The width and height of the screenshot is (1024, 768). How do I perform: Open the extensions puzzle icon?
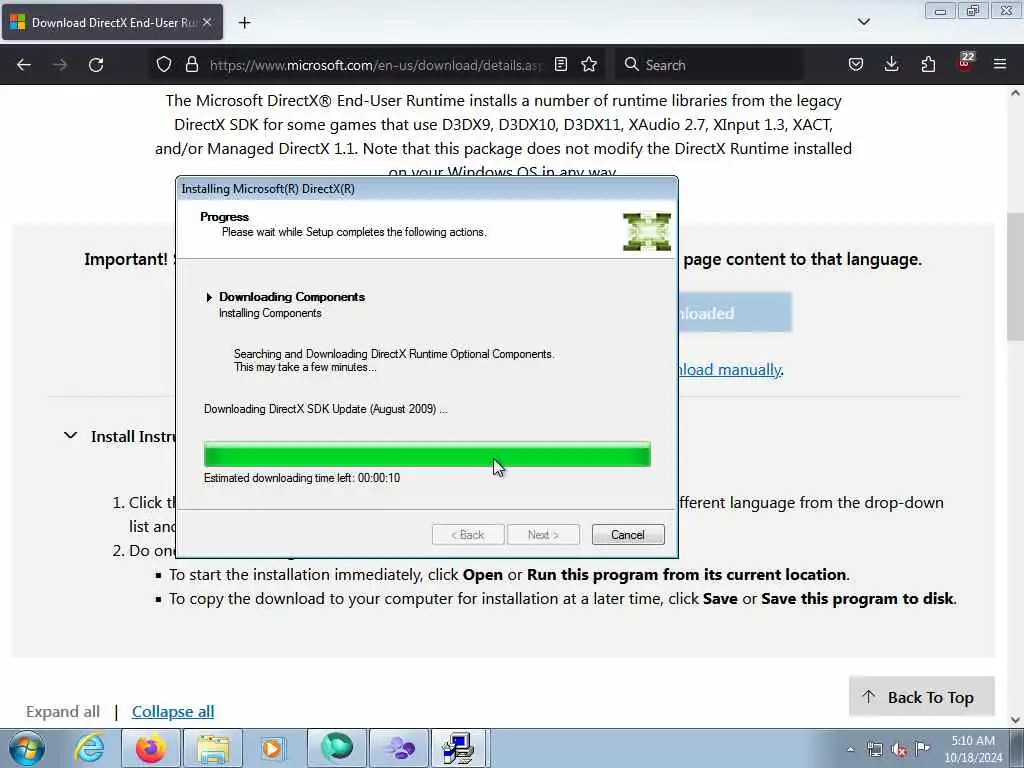click(x=928, y=65)
